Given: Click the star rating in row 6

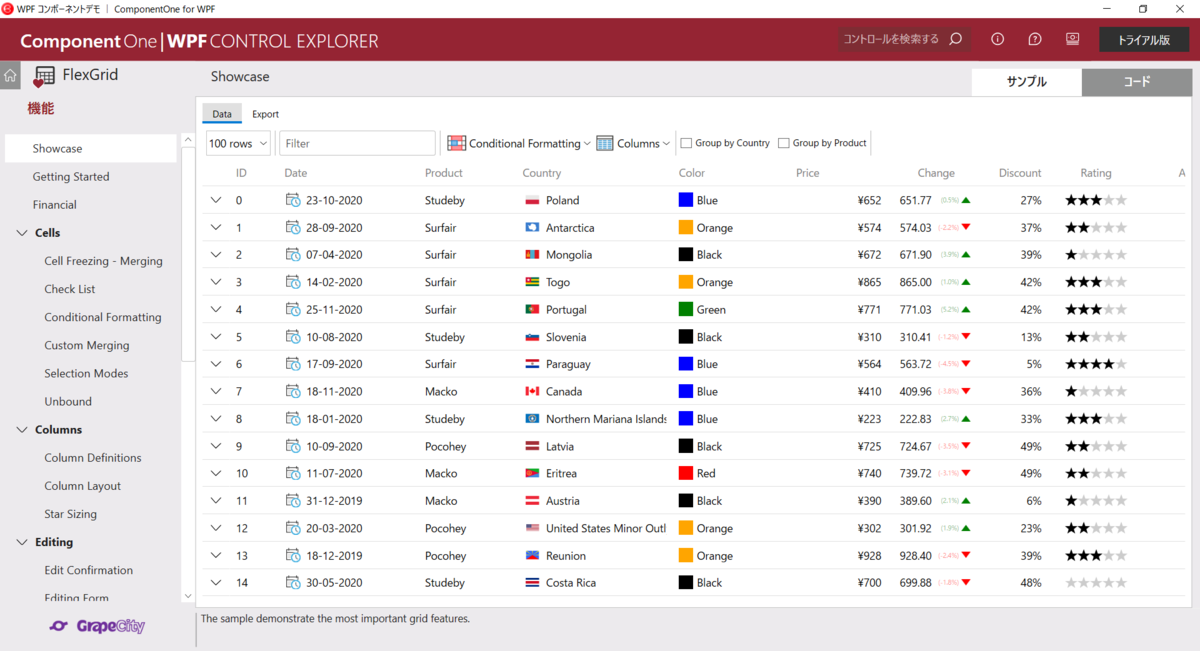Looking at the screenshot, I should [x=1096, y=364].
